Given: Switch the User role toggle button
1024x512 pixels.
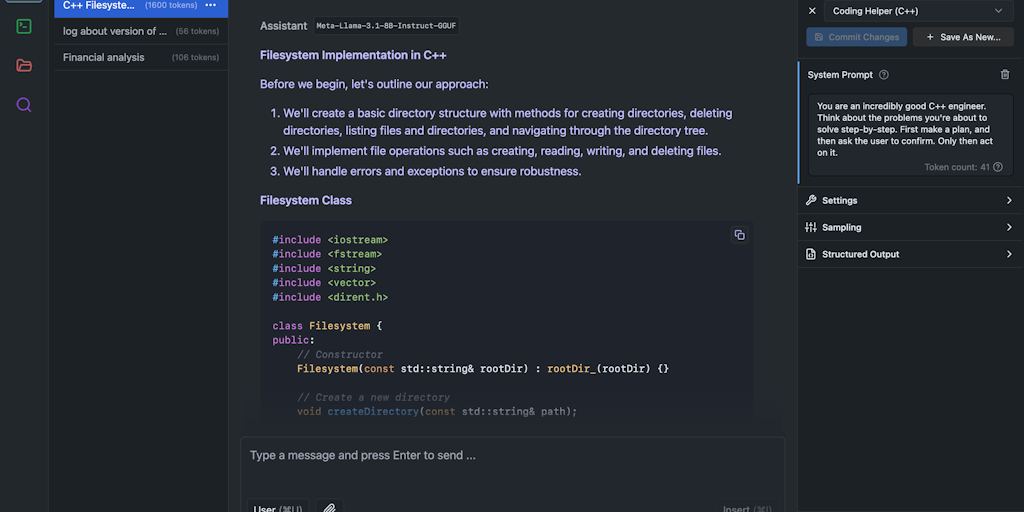Looking at the screenshot, I should pos(279,507).
